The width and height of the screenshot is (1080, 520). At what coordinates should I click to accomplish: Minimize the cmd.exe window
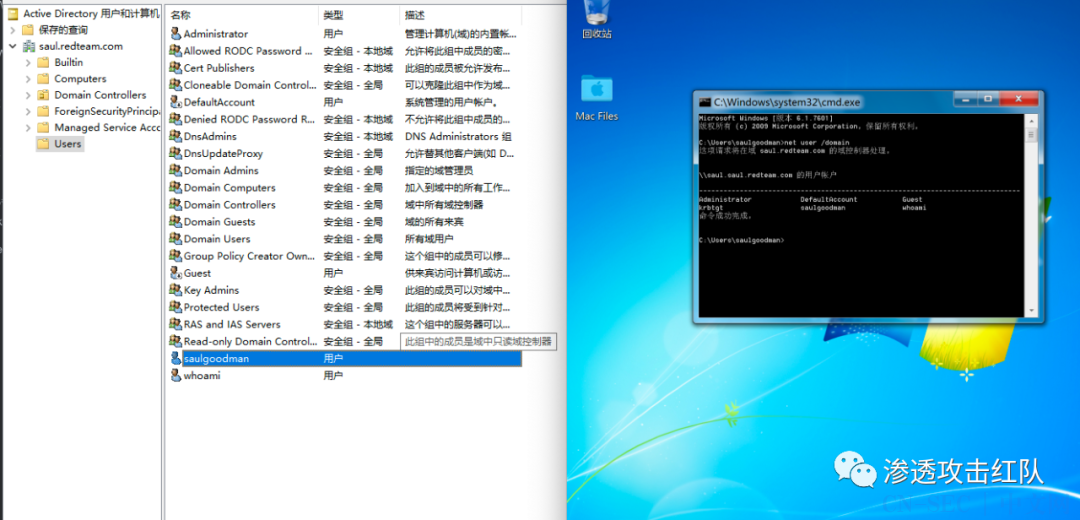point(965,99)
